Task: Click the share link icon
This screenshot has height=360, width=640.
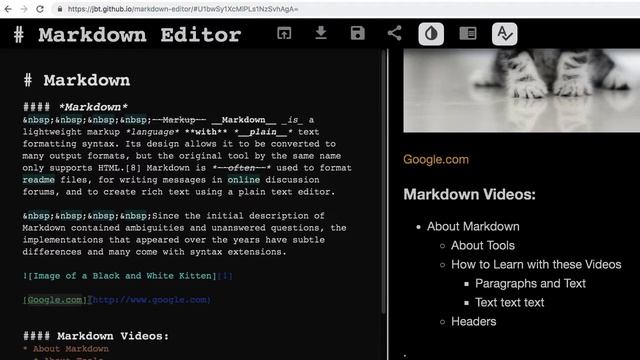Action: tap(394, 33)
